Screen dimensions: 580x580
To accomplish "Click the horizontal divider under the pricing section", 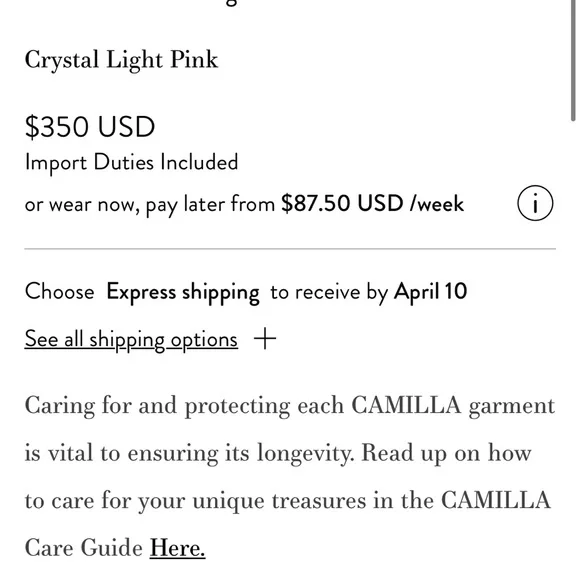I will click(x=290, y=249).
